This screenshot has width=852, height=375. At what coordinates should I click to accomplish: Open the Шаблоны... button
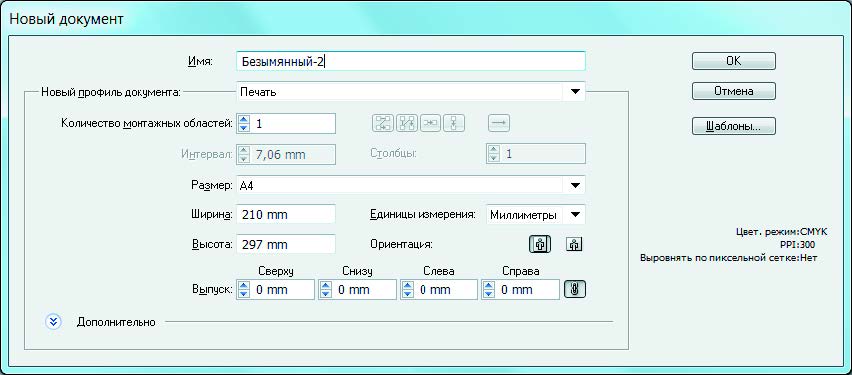pos(734,126)
